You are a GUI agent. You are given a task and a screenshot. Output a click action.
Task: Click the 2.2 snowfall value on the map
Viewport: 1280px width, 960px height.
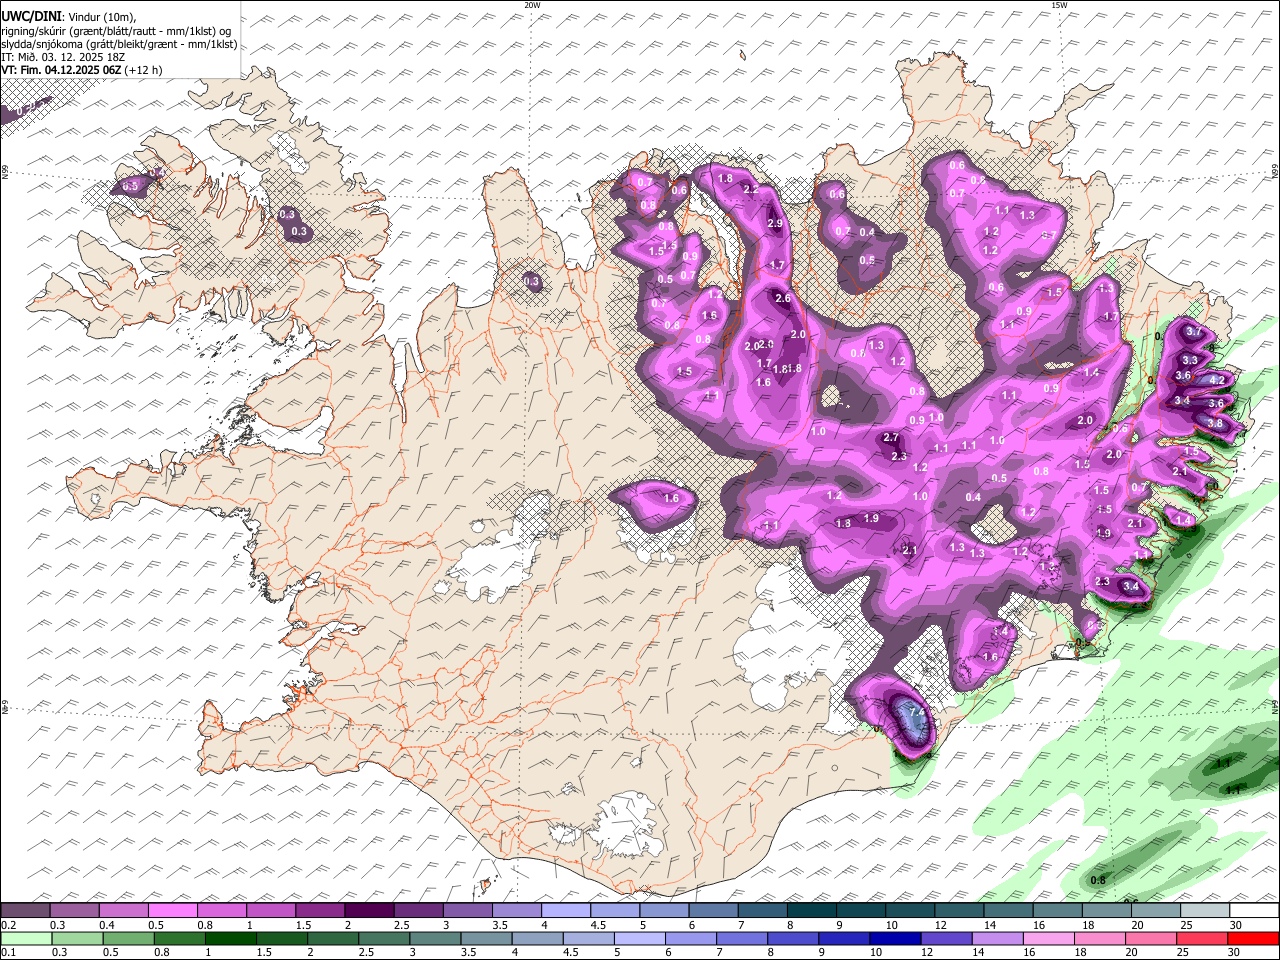click(x=751, y=189)
